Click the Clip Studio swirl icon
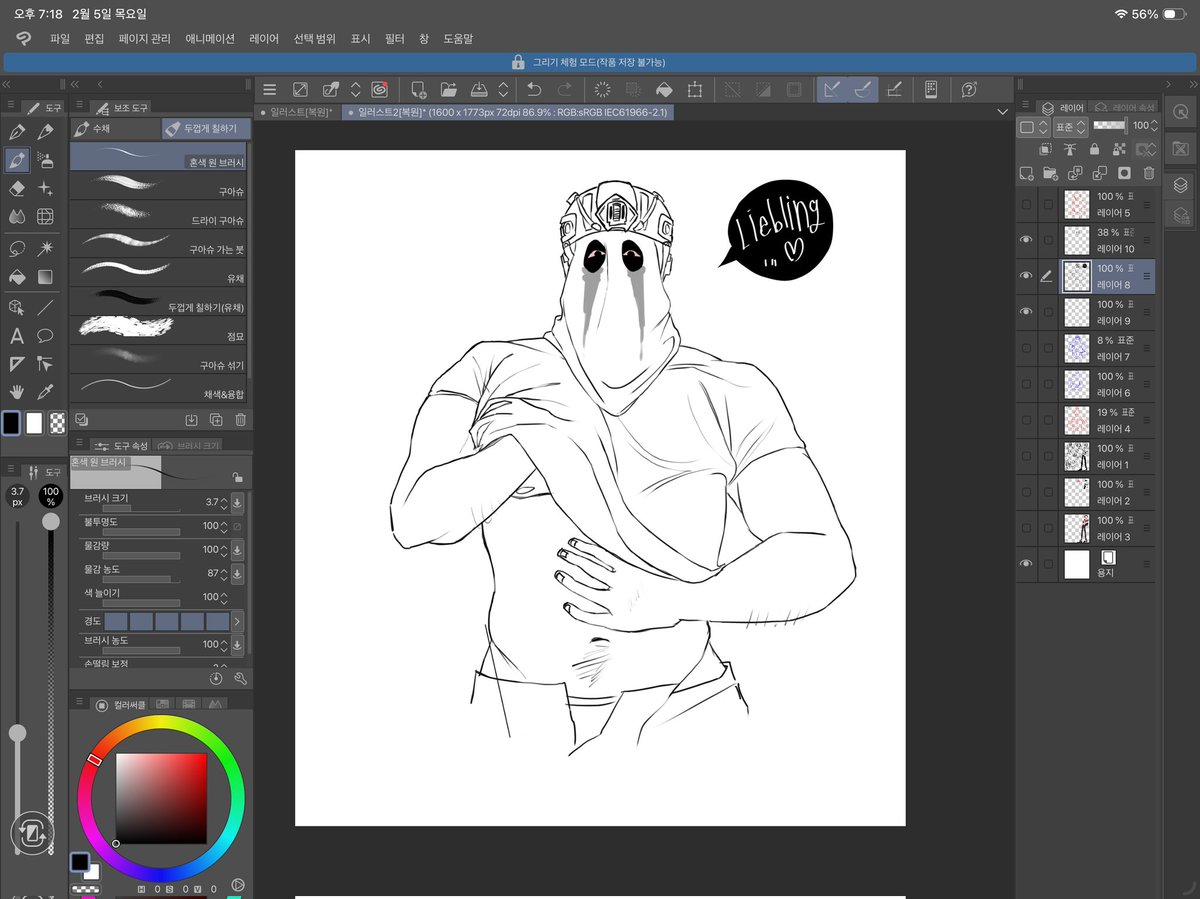 point(379,89)
